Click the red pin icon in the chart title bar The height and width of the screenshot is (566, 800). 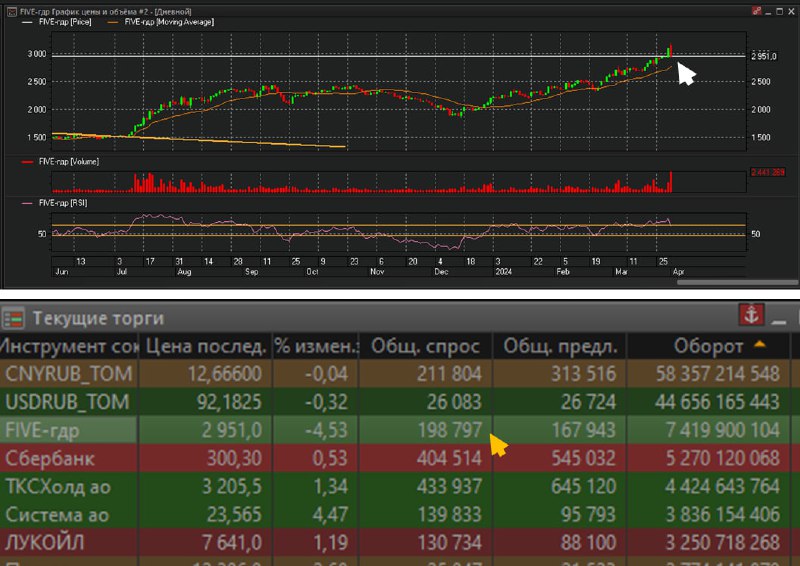[x=757, y=11]
